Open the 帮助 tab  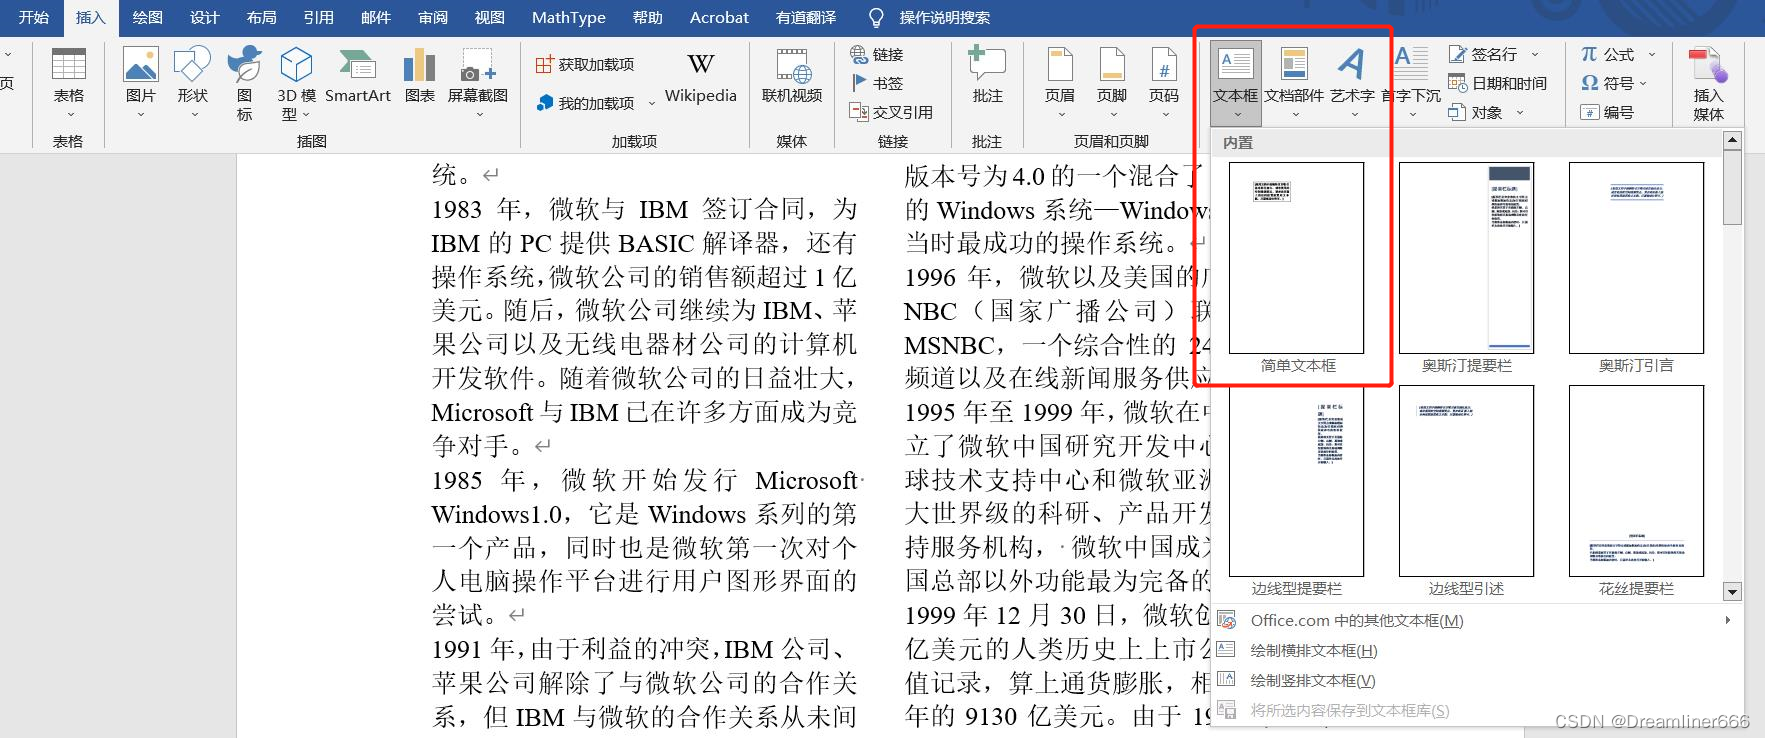[647, 17]
